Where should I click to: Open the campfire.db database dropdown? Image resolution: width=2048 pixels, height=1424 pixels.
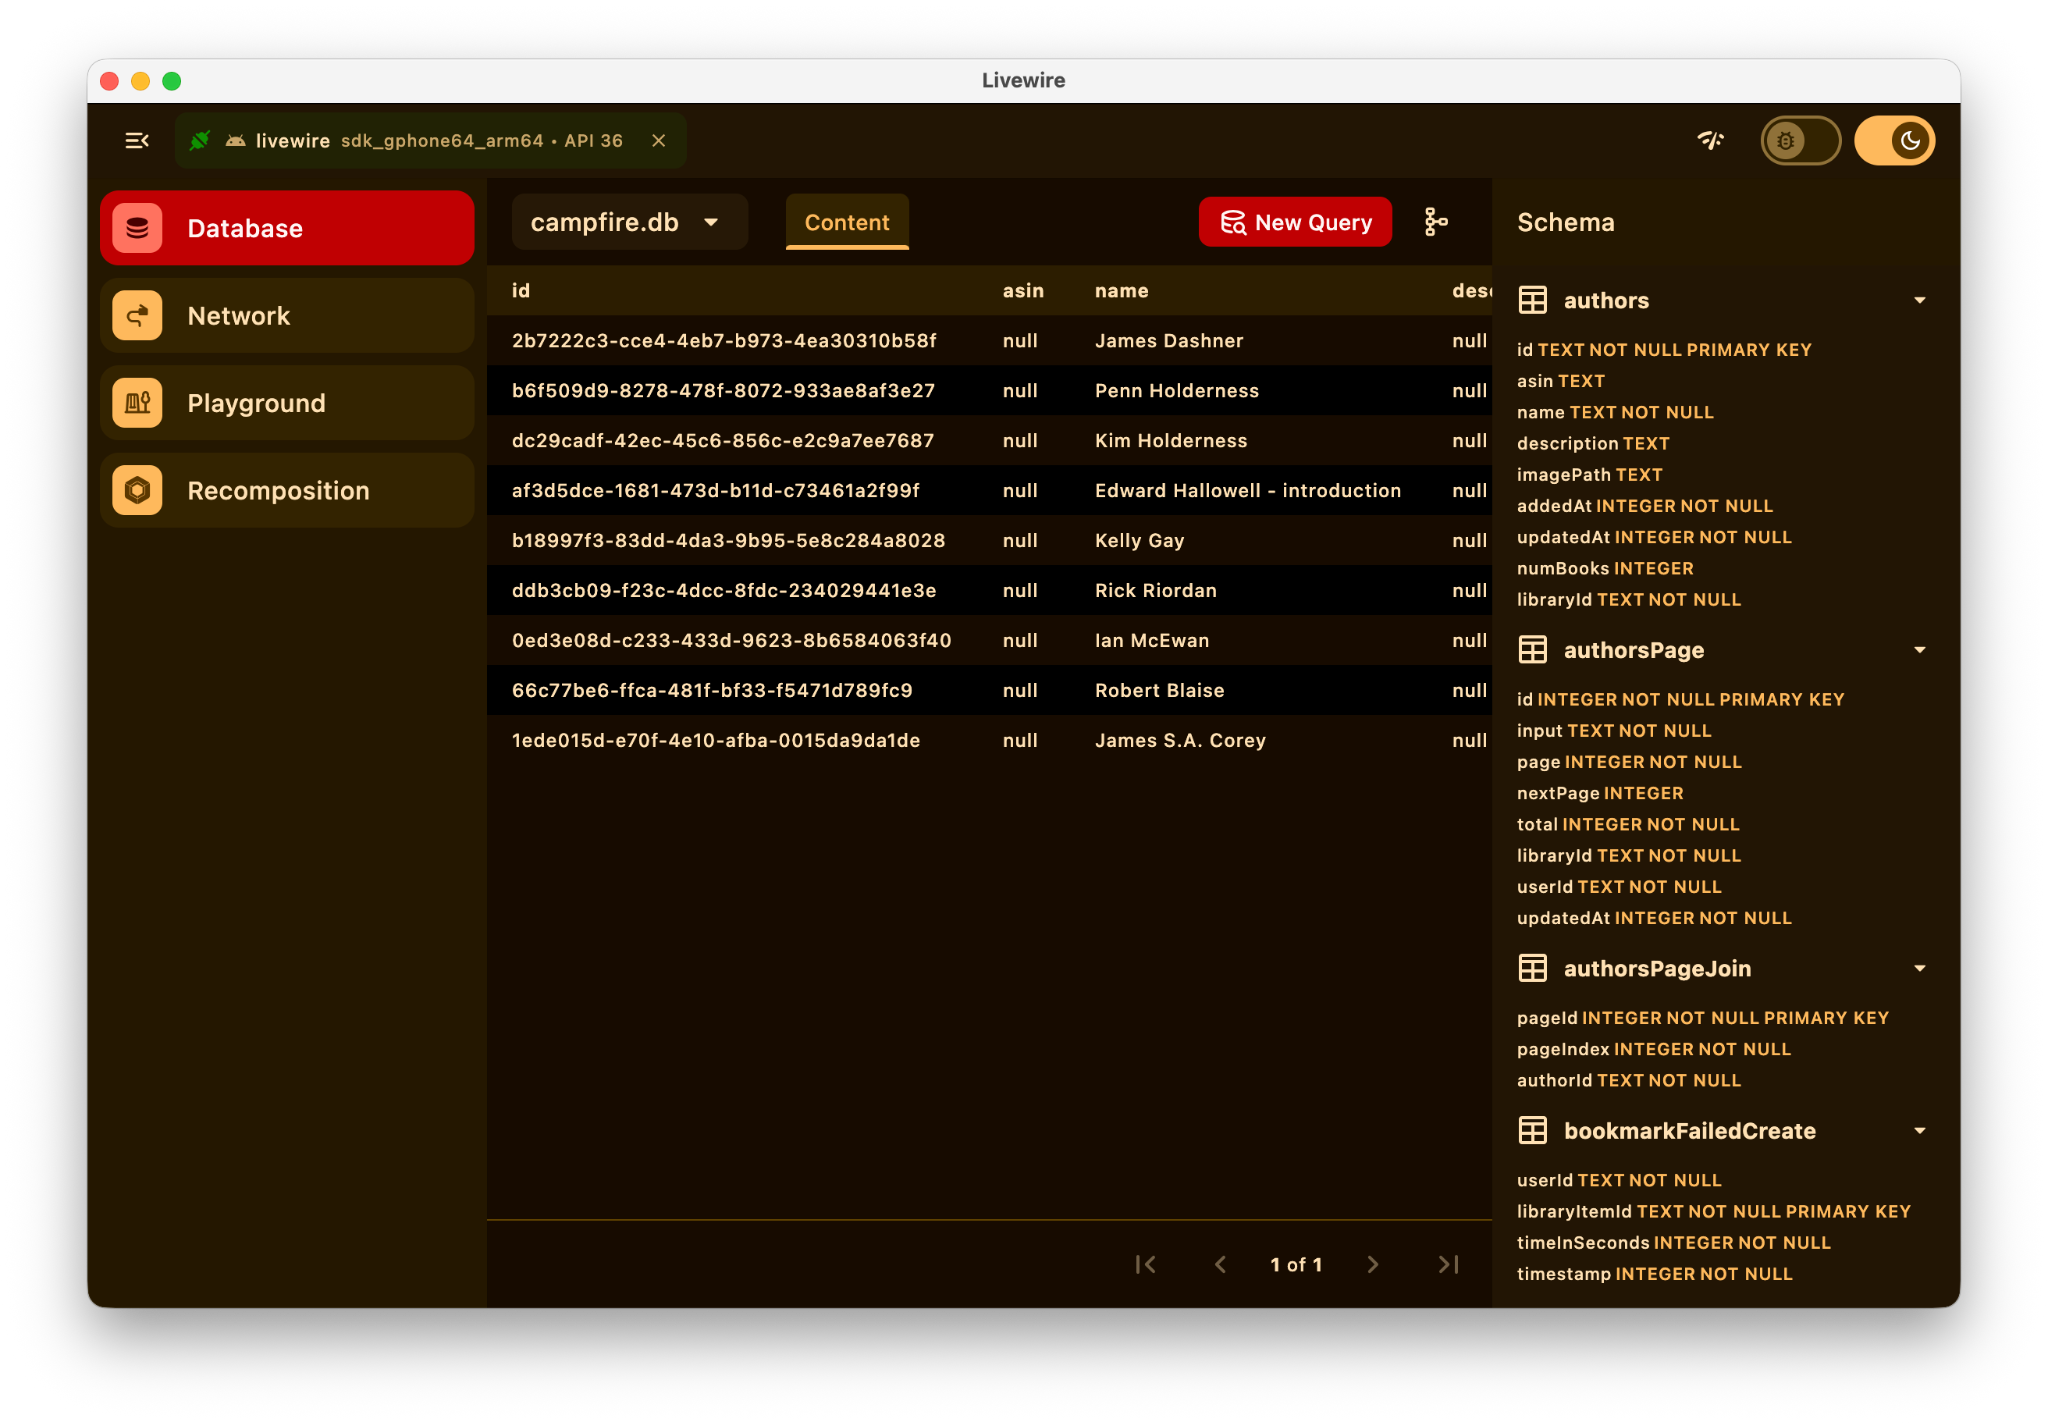tap(629, 222)
